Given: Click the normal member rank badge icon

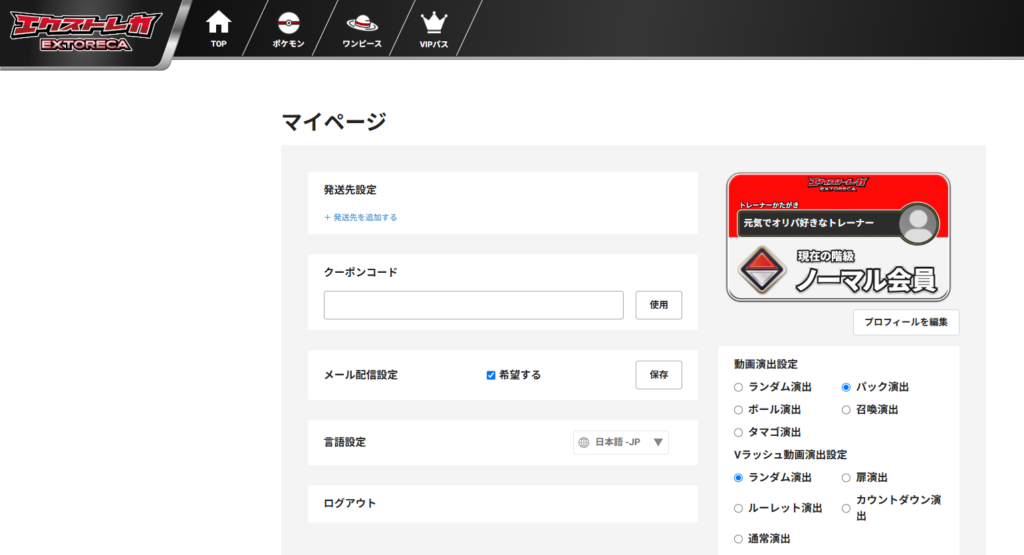Looking at the screenshot, I should point(763,271).
